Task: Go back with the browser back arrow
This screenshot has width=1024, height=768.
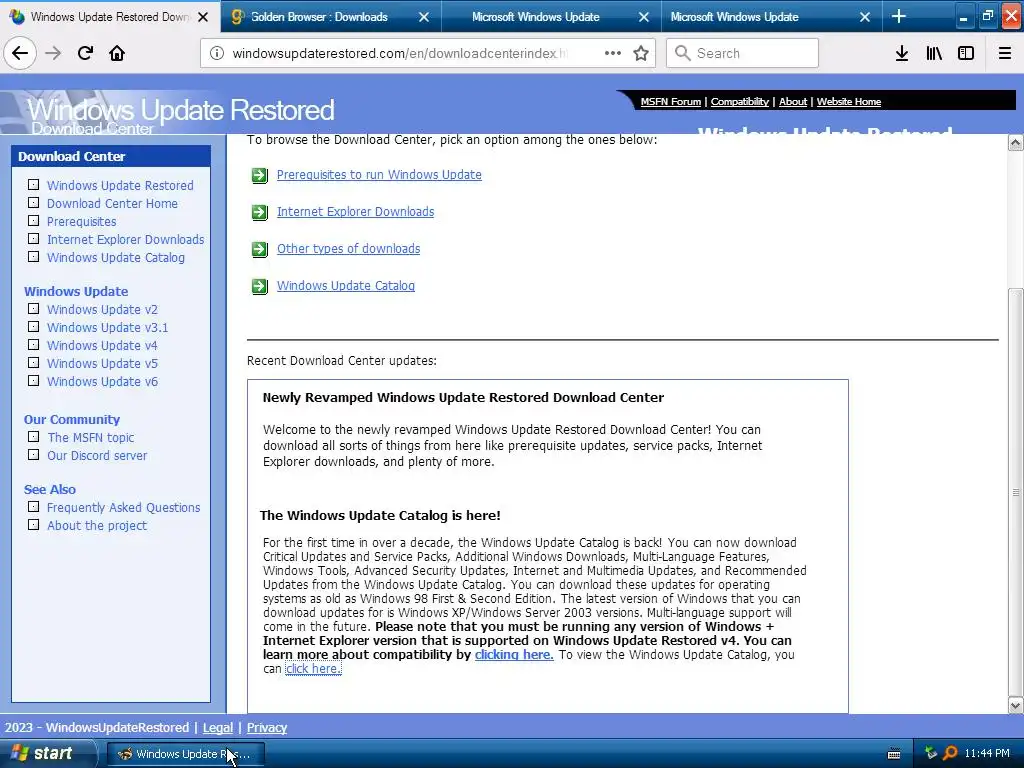Action: 20,54
